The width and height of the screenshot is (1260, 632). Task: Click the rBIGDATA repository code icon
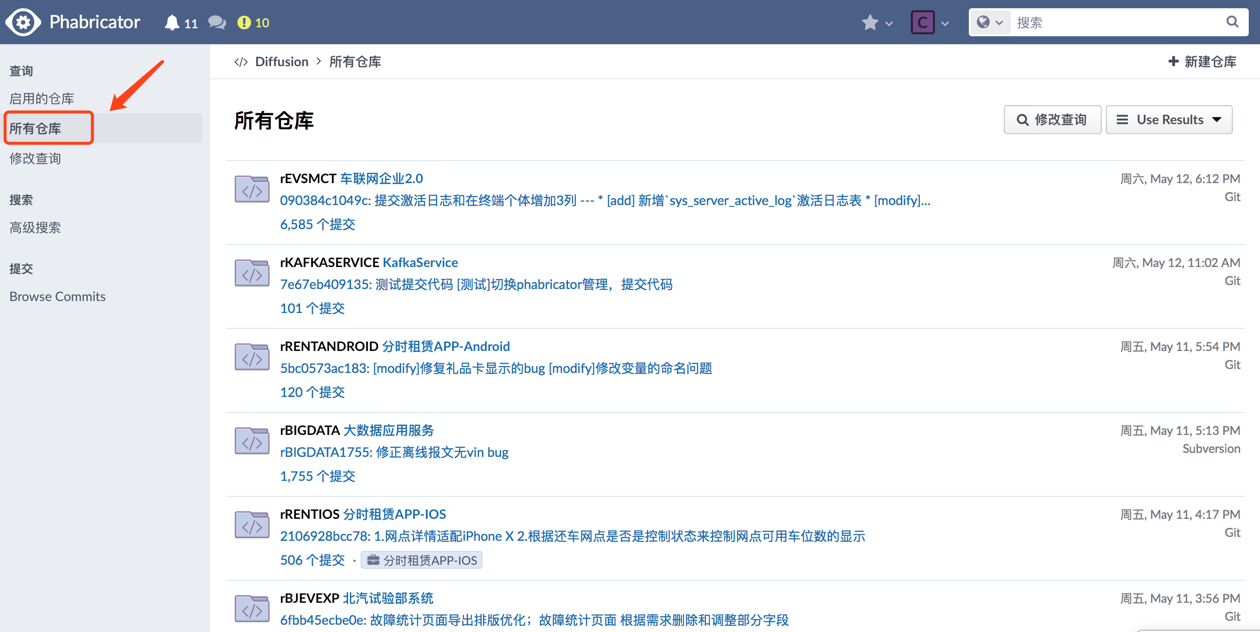(x=252, y=441)
